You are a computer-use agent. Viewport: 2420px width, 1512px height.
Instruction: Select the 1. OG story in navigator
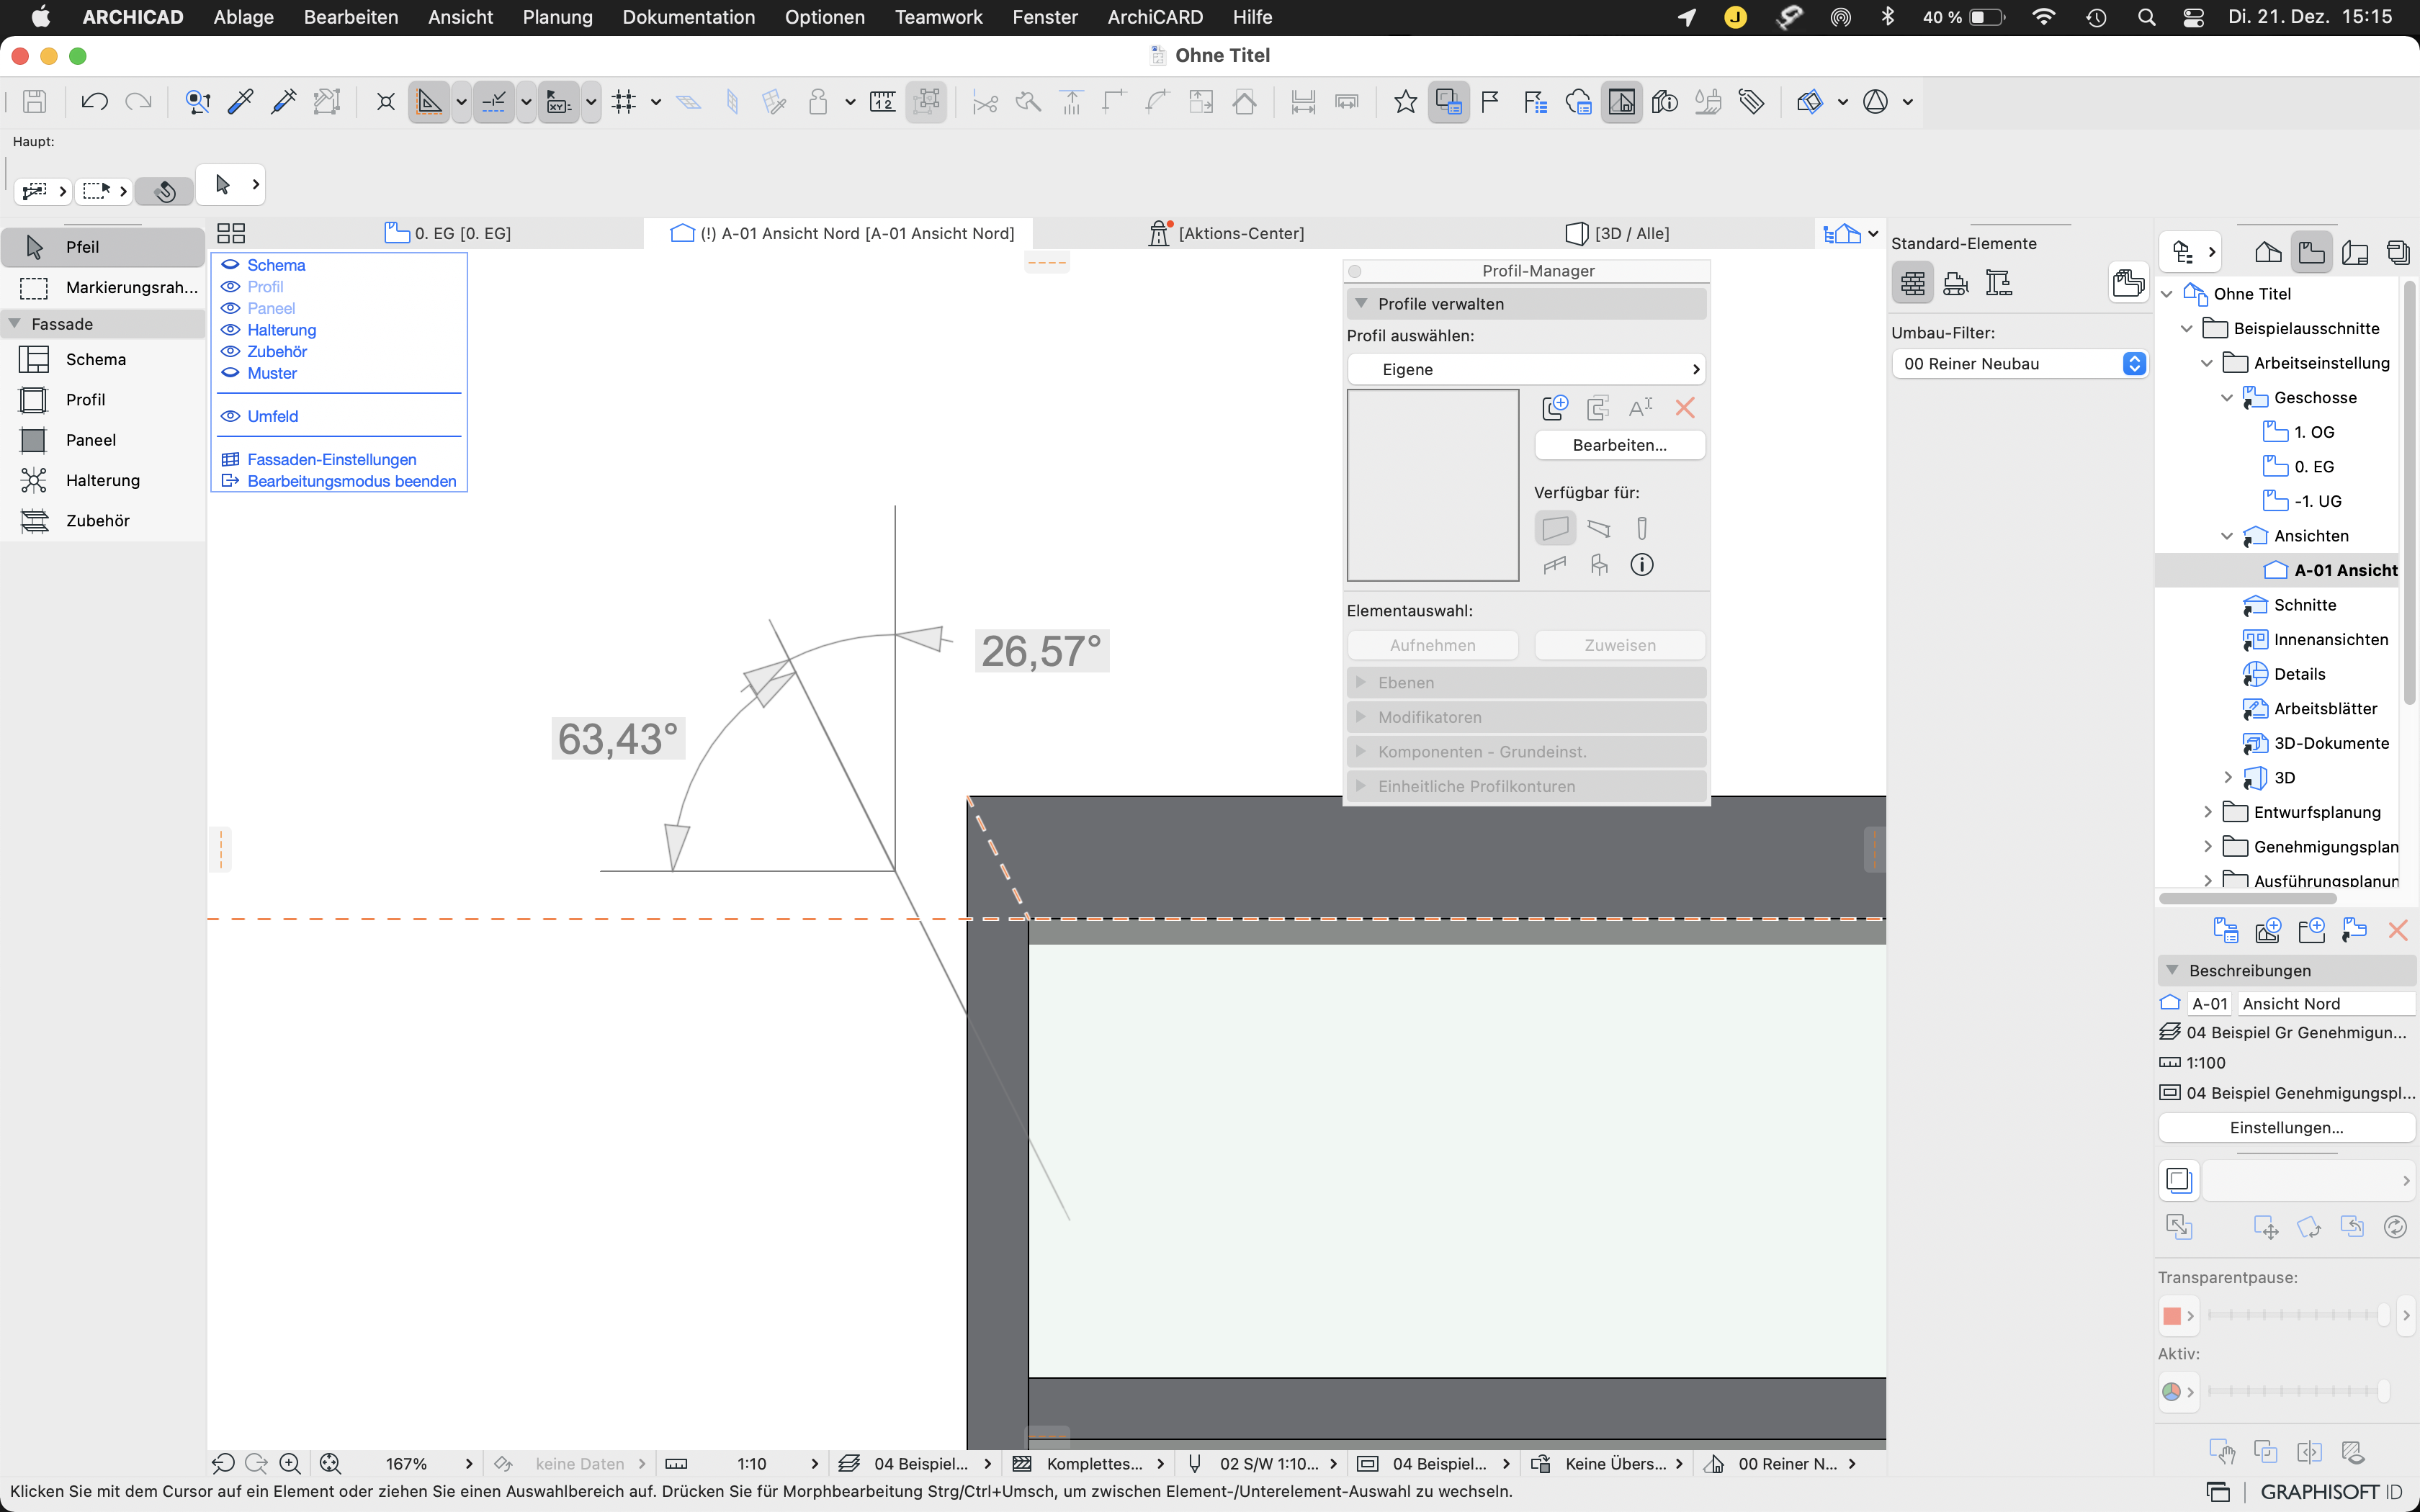click(2313, 432)
